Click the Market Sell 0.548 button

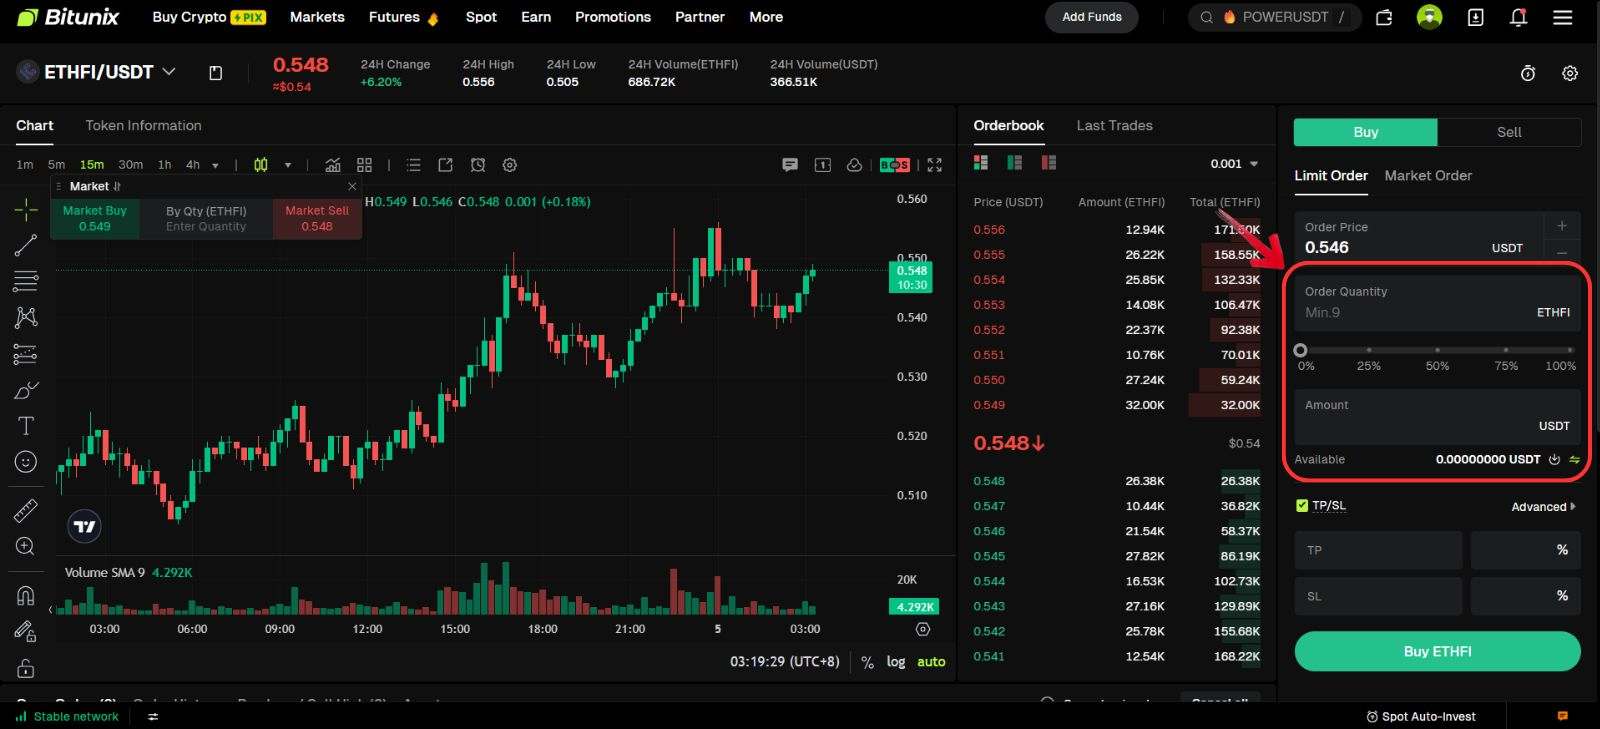pos(317,218)
